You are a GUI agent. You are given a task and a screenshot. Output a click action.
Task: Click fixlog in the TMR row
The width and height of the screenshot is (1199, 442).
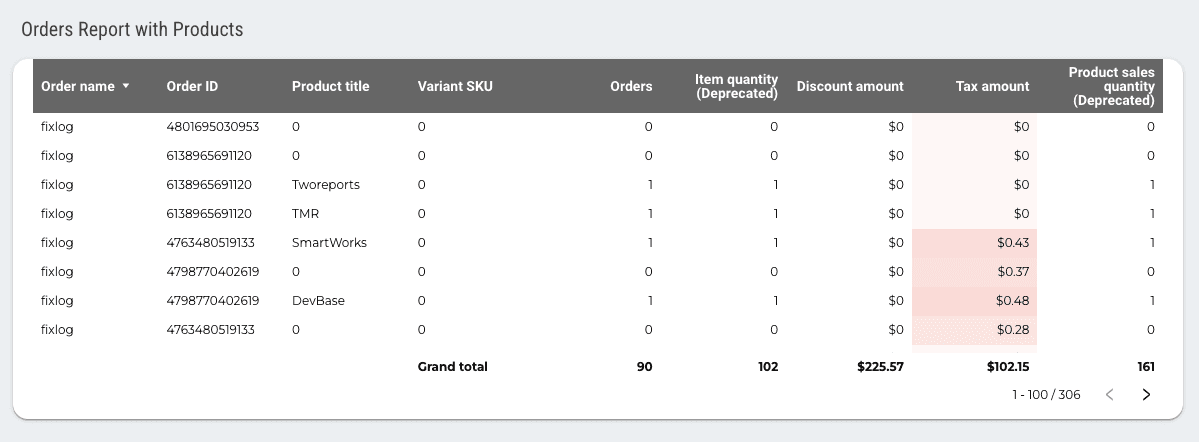pyautogui.click(x=57, y=214)
